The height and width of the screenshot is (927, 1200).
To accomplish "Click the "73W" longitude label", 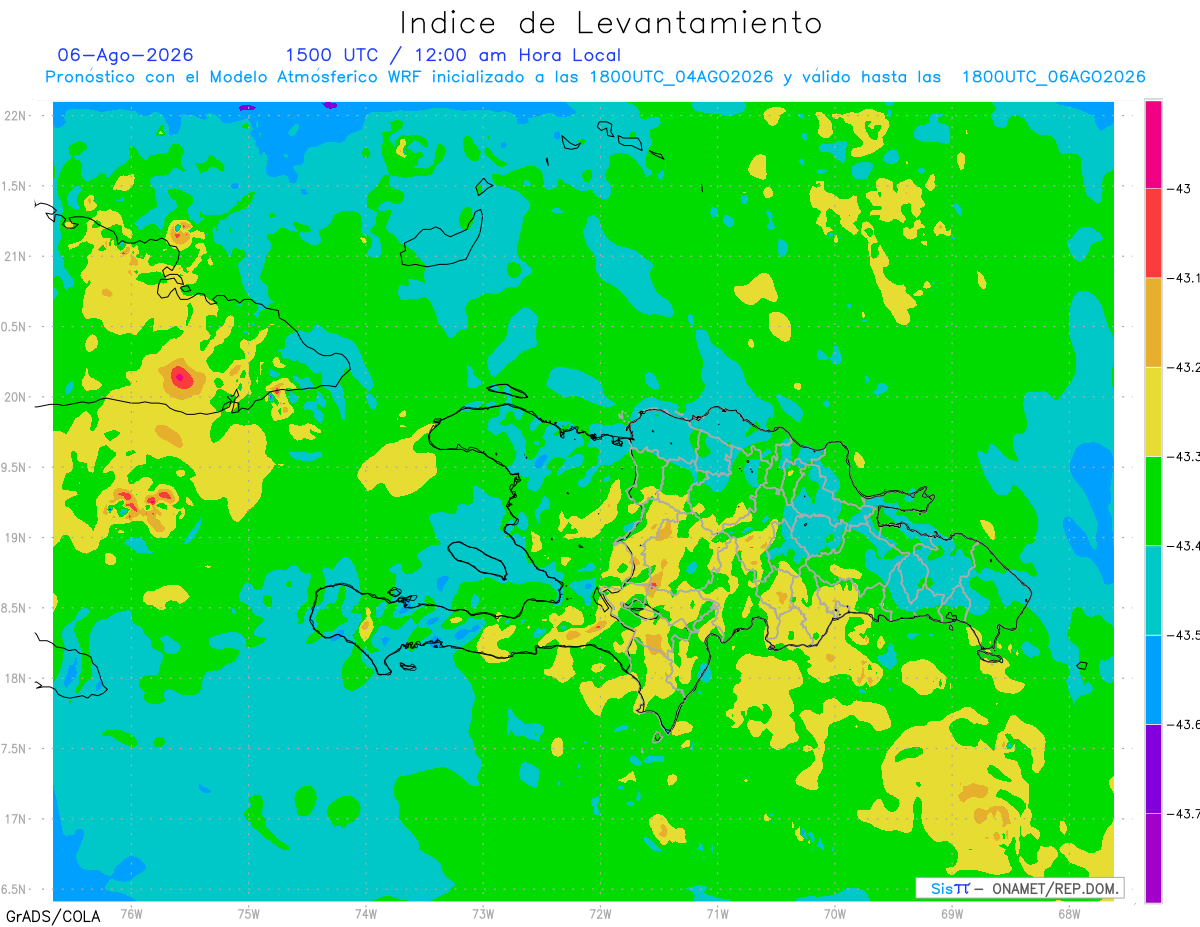I will [483, 913].
